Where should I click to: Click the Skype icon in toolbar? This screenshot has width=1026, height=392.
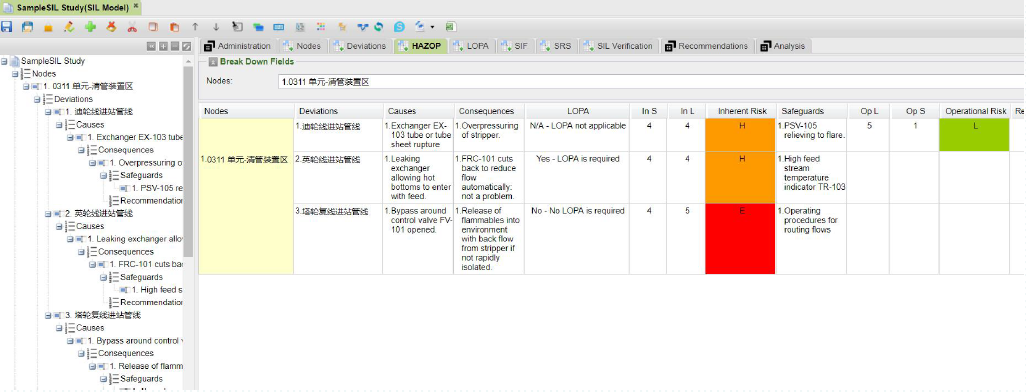point(399,27)
